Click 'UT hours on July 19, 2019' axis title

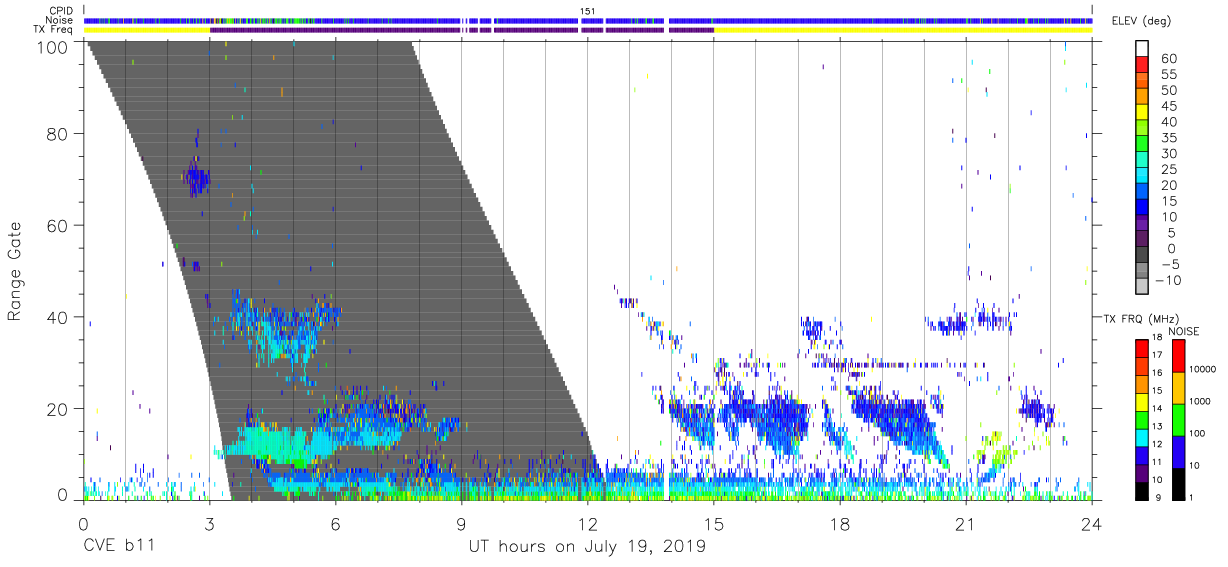click(588, 547)
